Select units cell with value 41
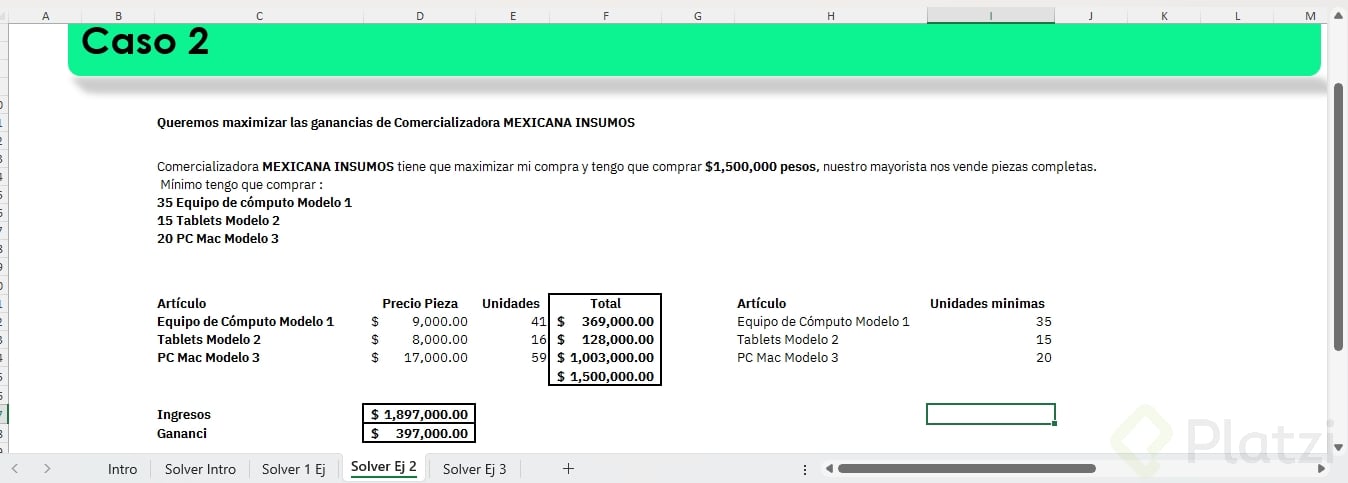The width and height of the screenshot is (1348, 483). [512, 321]
